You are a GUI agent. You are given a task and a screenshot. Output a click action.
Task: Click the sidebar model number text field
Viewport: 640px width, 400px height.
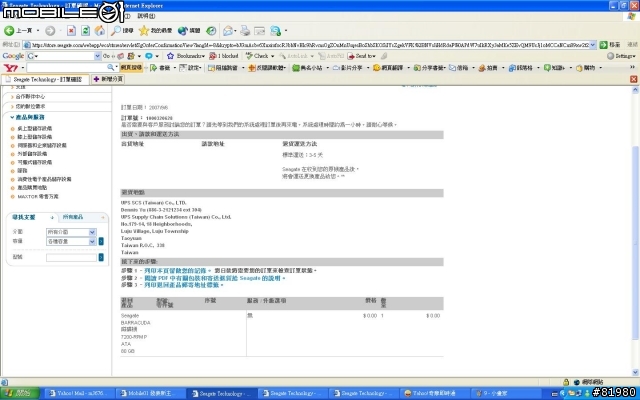pos(71,257)
